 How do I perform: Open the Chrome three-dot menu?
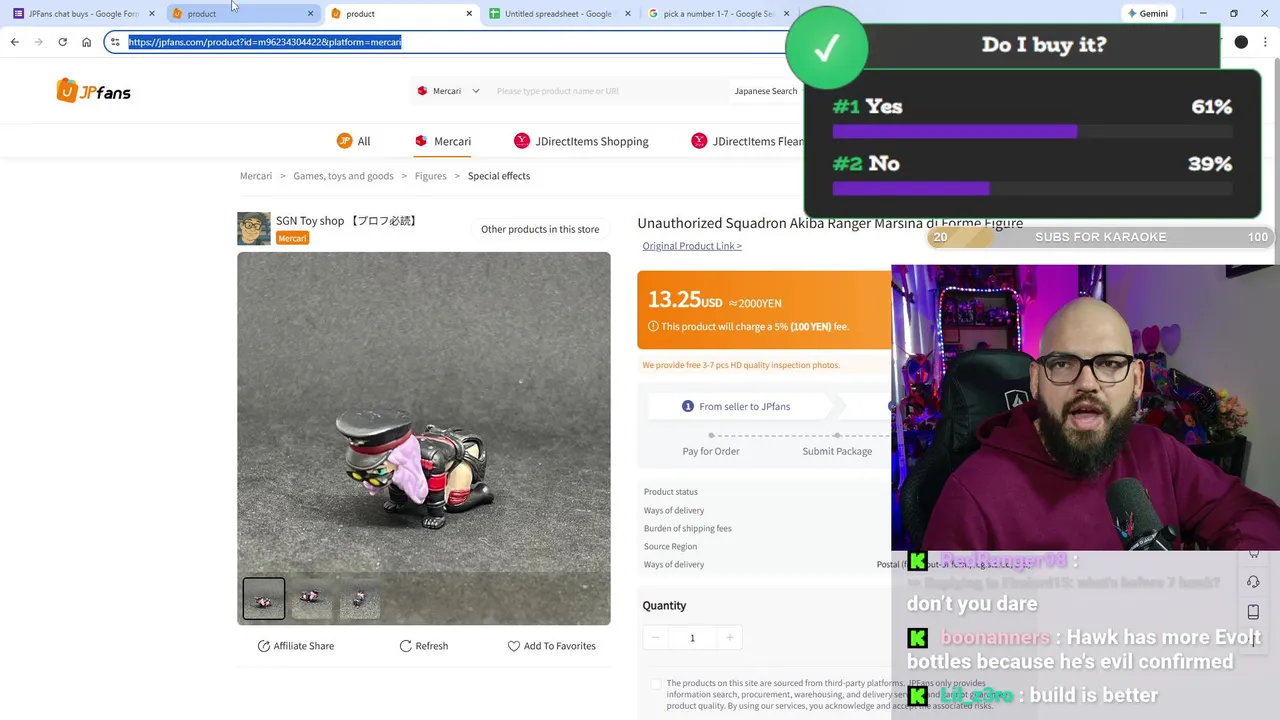[1266, 42]
